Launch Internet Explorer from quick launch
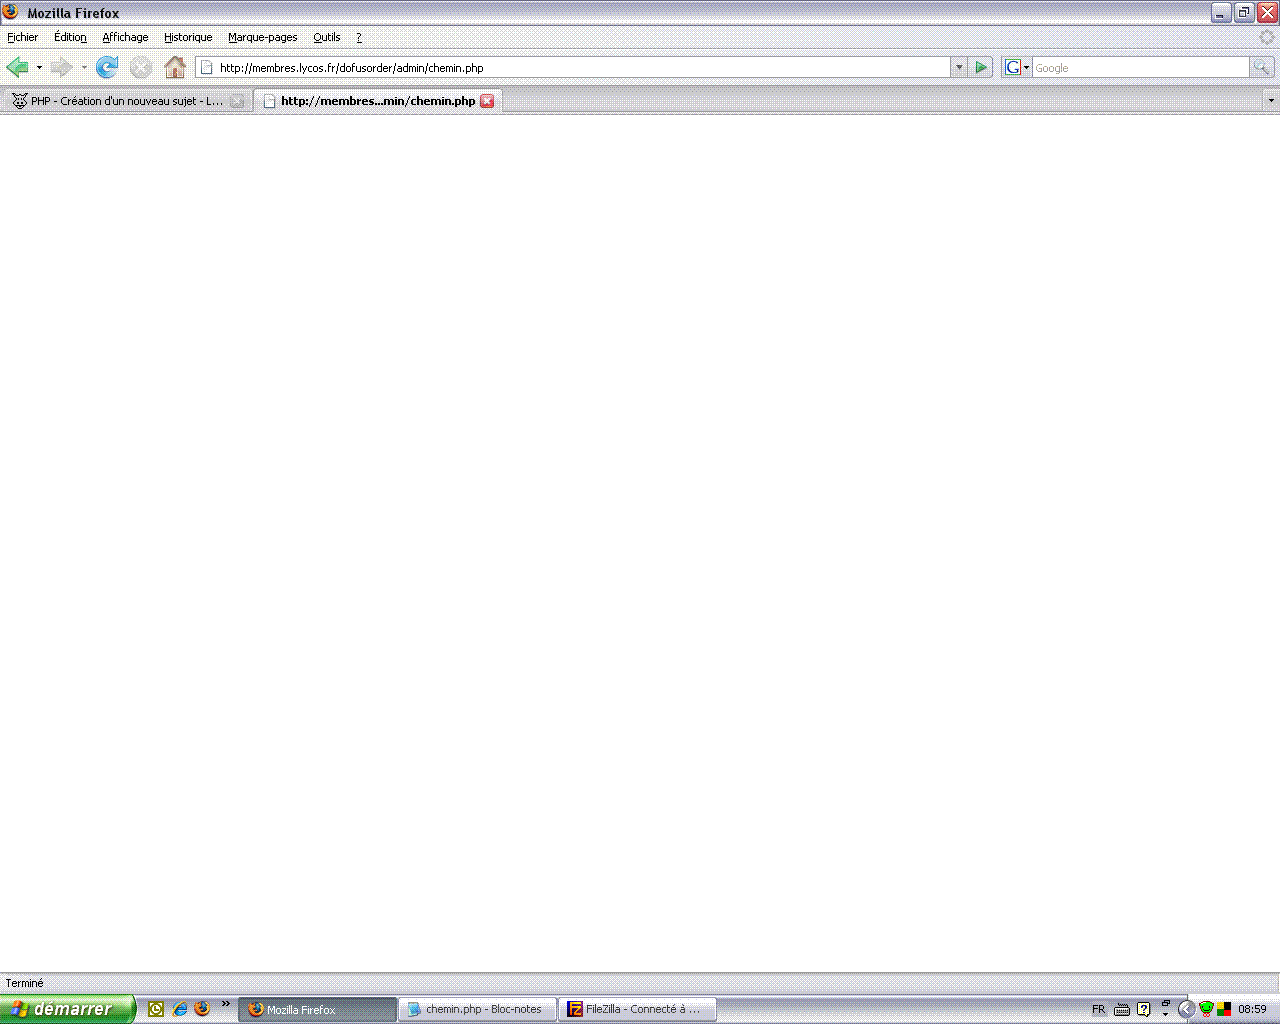The height and width of the screenshot is (1024, 1280). coord(179,1009)
